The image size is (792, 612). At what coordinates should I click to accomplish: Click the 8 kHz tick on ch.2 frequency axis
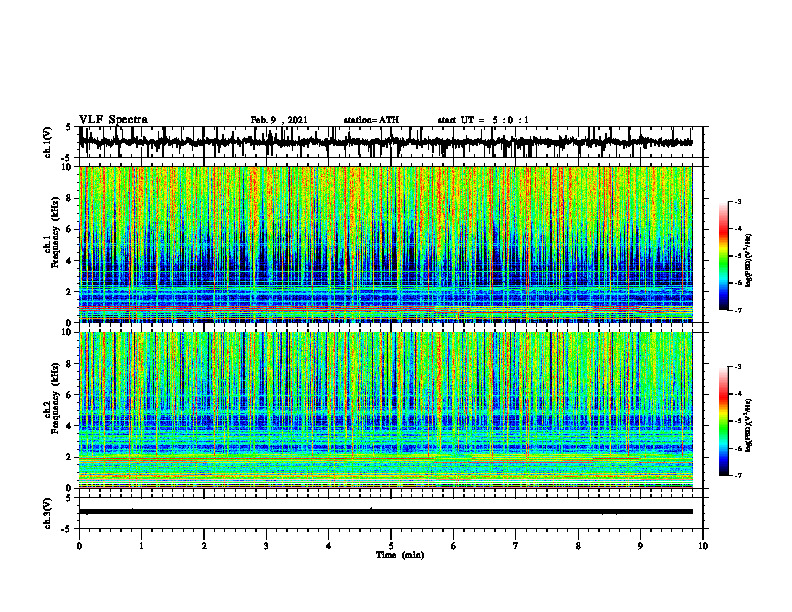click(x=71, y=364)
